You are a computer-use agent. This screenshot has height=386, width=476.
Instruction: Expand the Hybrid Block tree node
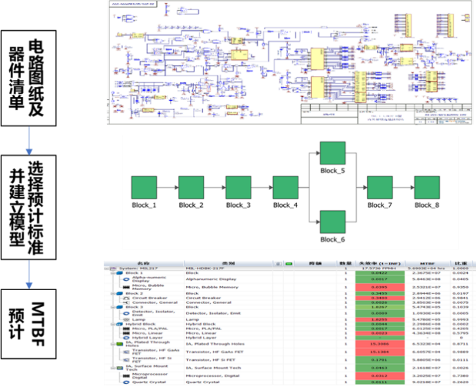[113, 324]
